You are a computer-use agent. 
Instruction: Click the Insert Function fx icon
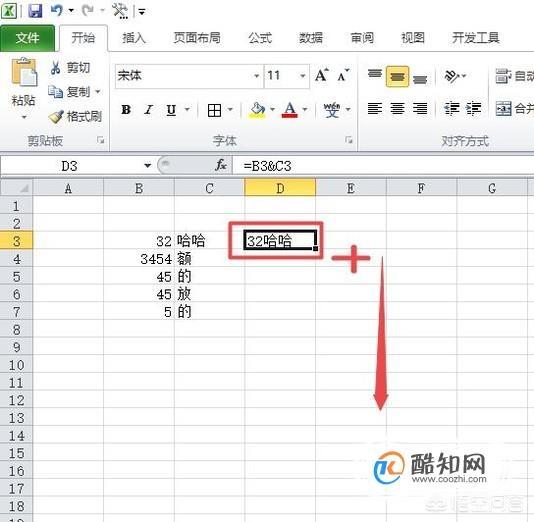tap(221, 165)
